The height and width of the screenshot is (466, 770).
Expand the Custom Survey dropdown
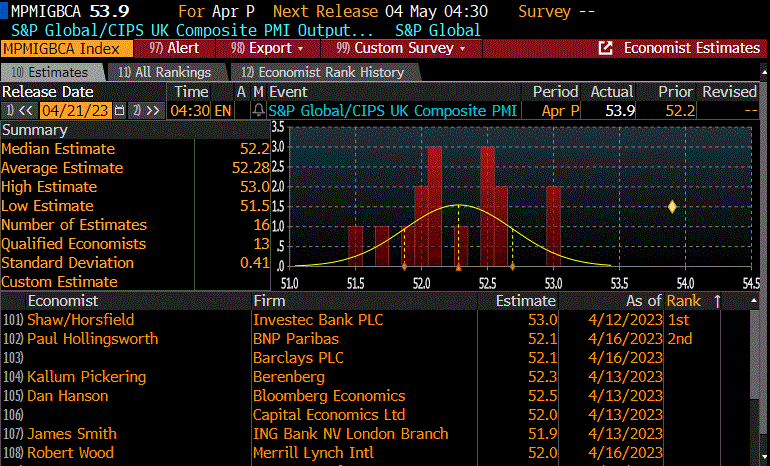point(401,48)
